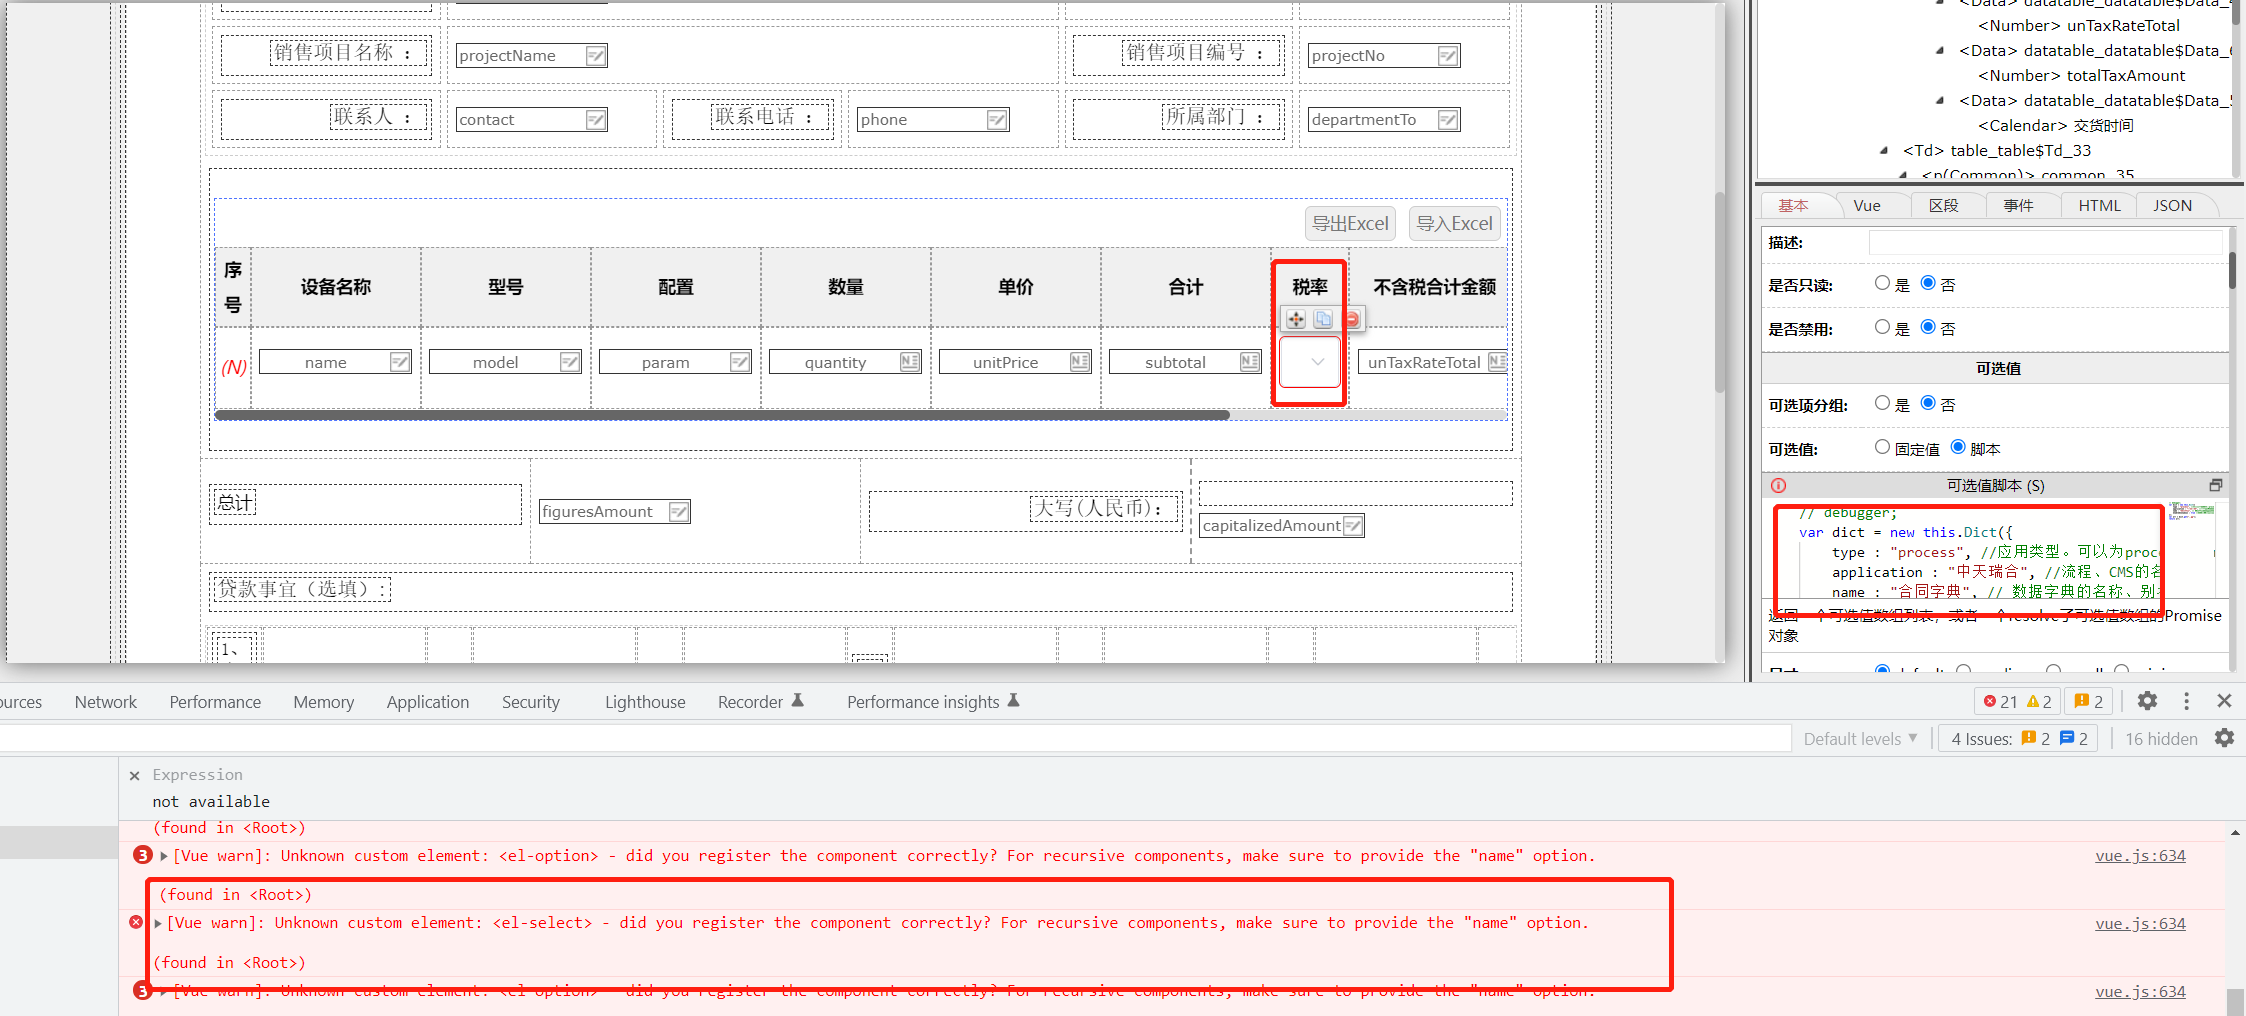
Task: Switch to the JSON properties tab
Action: coord(2172,205)
